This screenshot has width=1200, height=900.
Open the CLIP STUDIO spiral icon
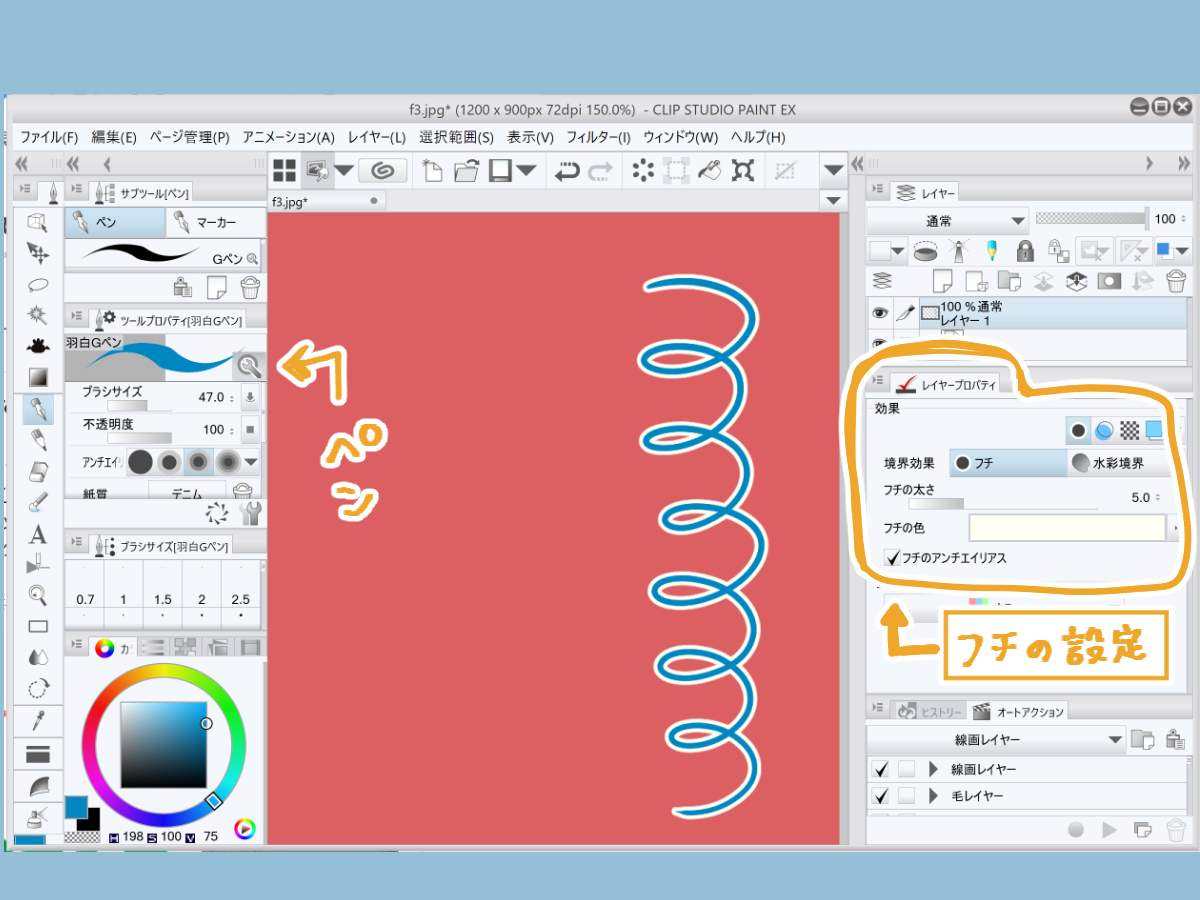382,171
